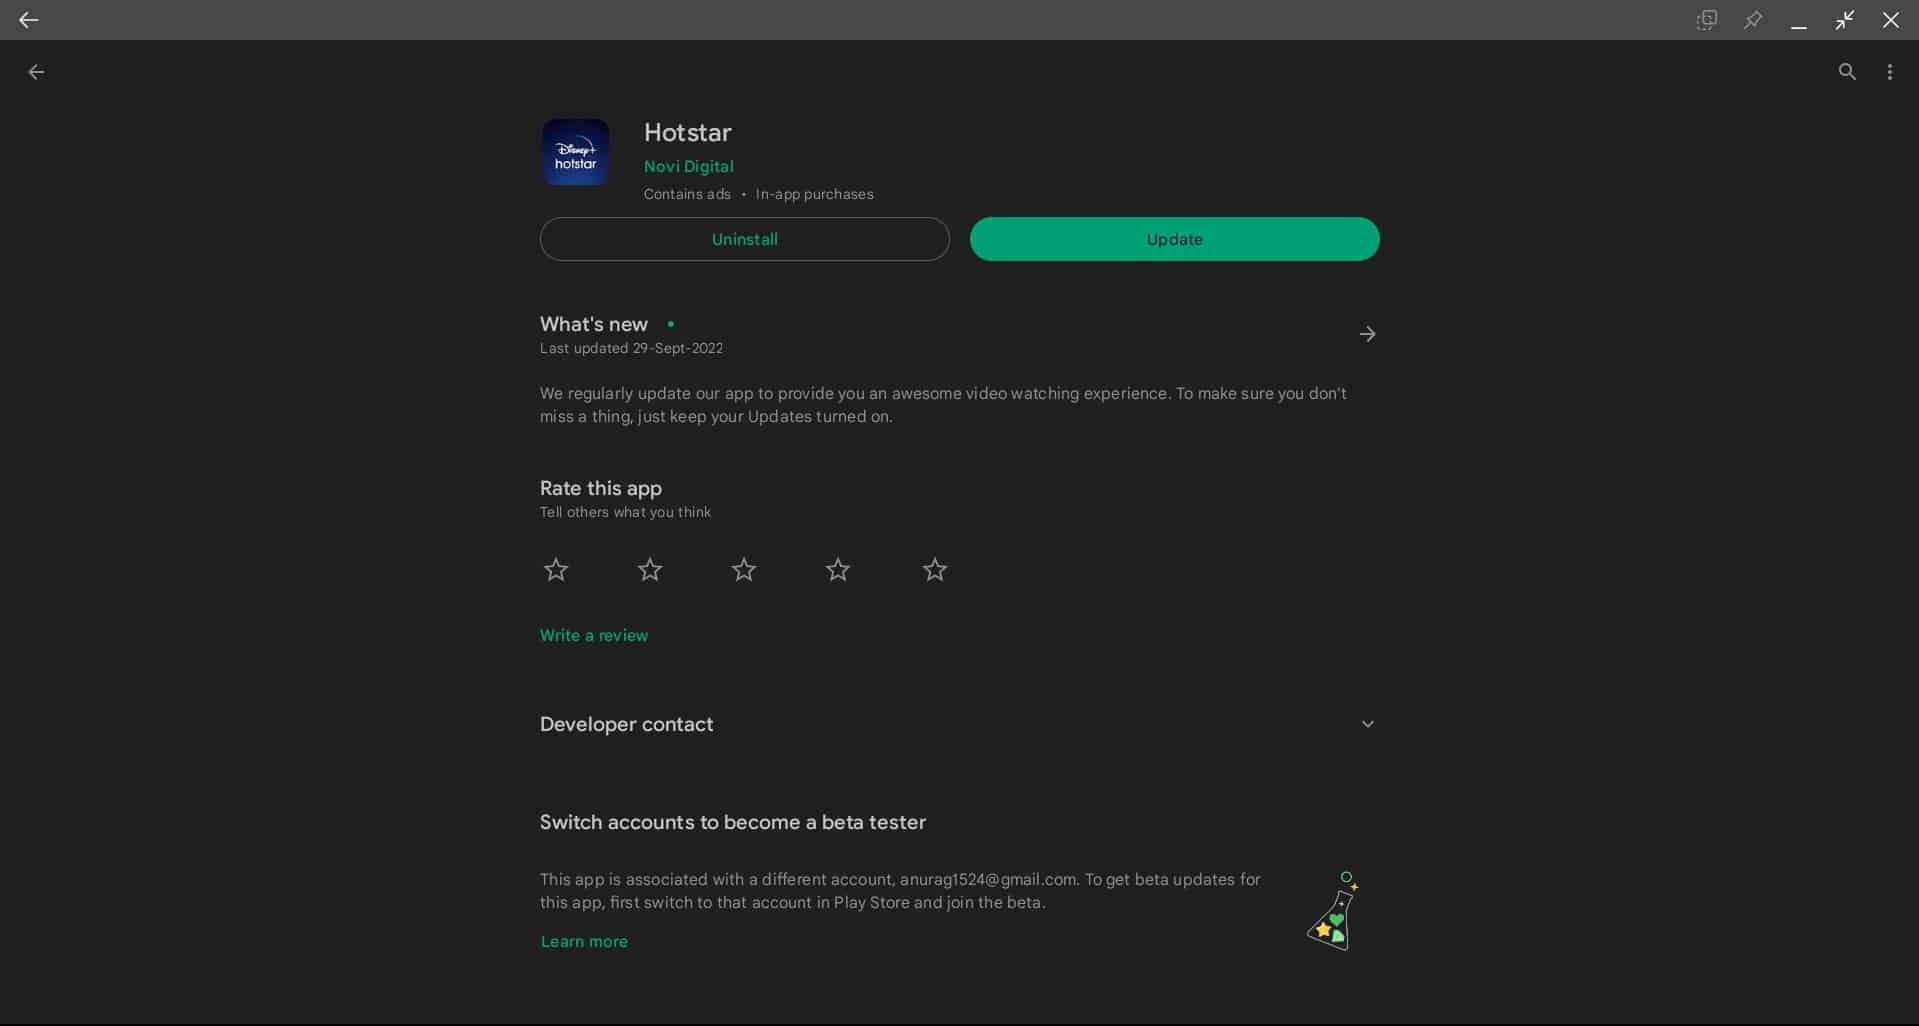The height and width of the screenshot is (1026, 1919).
Task: Click the Contains ads label
Action: pos(687,194)
